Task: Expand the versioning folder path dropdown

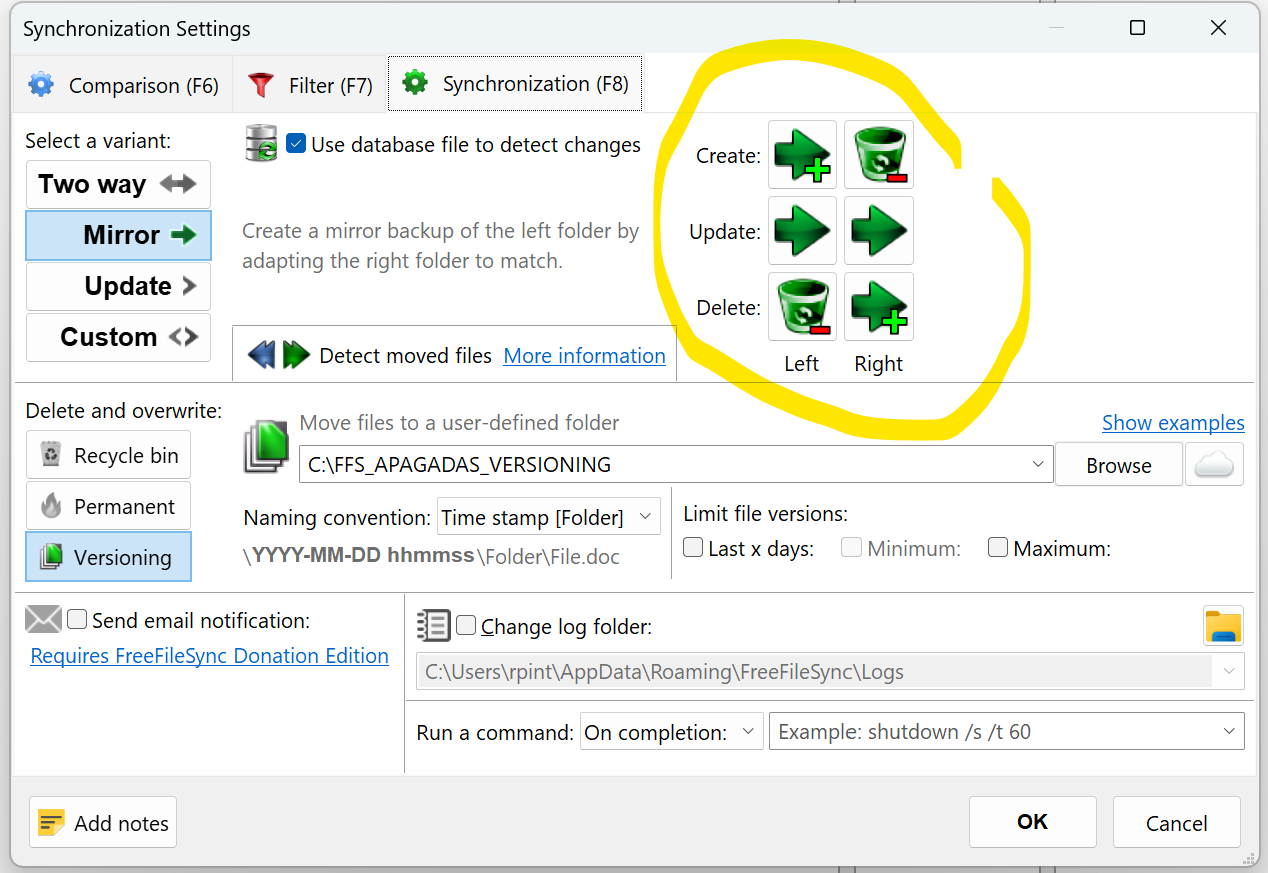Action: pos(1039,465)
